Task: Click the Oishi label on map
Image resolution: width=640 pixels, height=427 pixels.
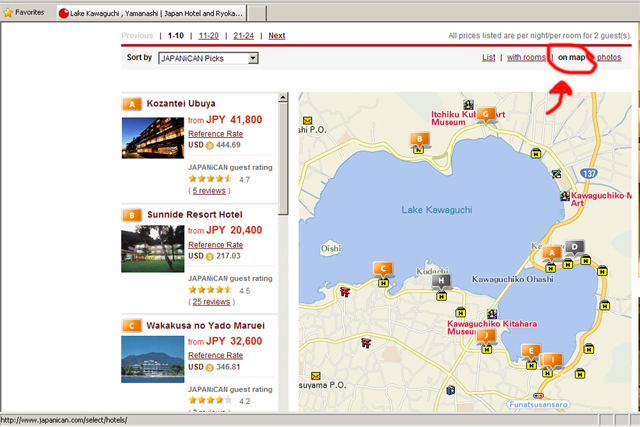Action: (x=331, y=248)
